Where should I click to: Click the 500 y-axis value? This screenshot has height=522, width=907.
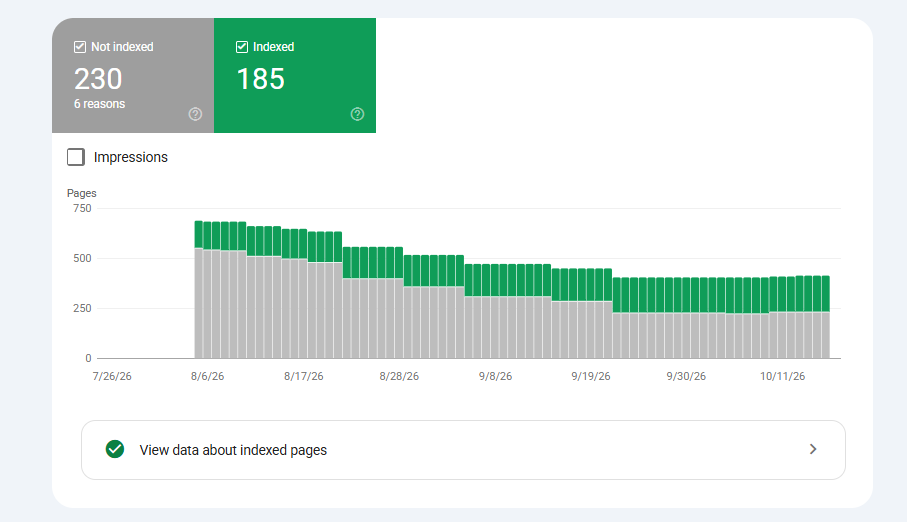(x=82, y=258)
